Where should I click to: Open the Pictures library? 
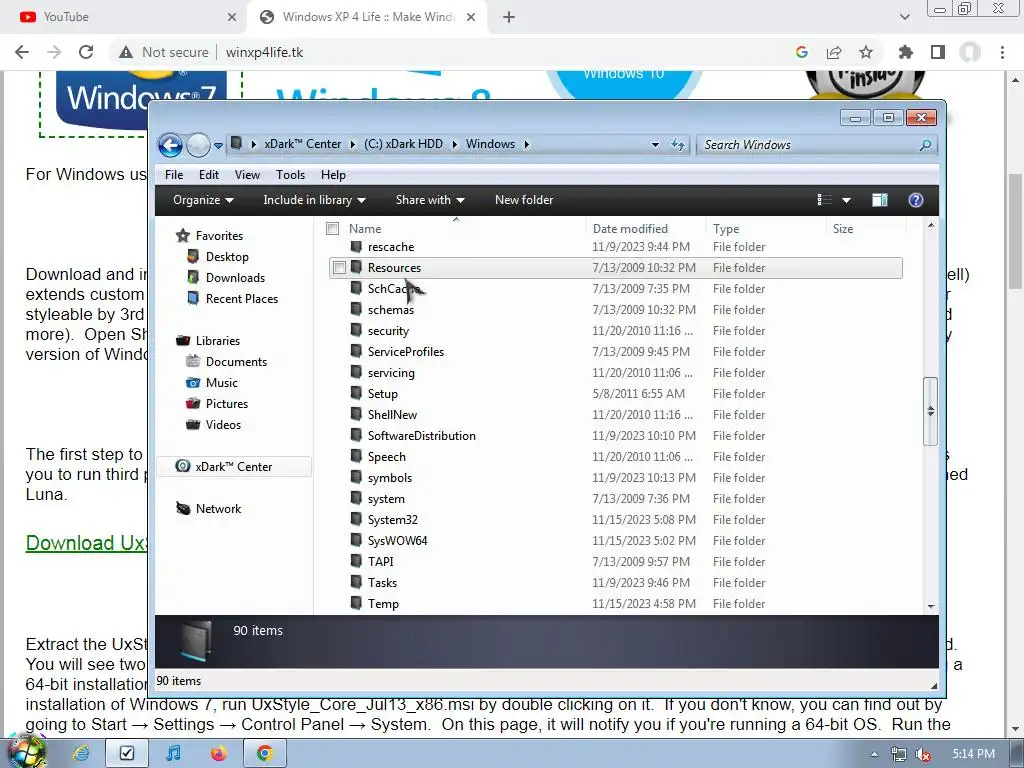pyautogui.click(x=227, y=404)
